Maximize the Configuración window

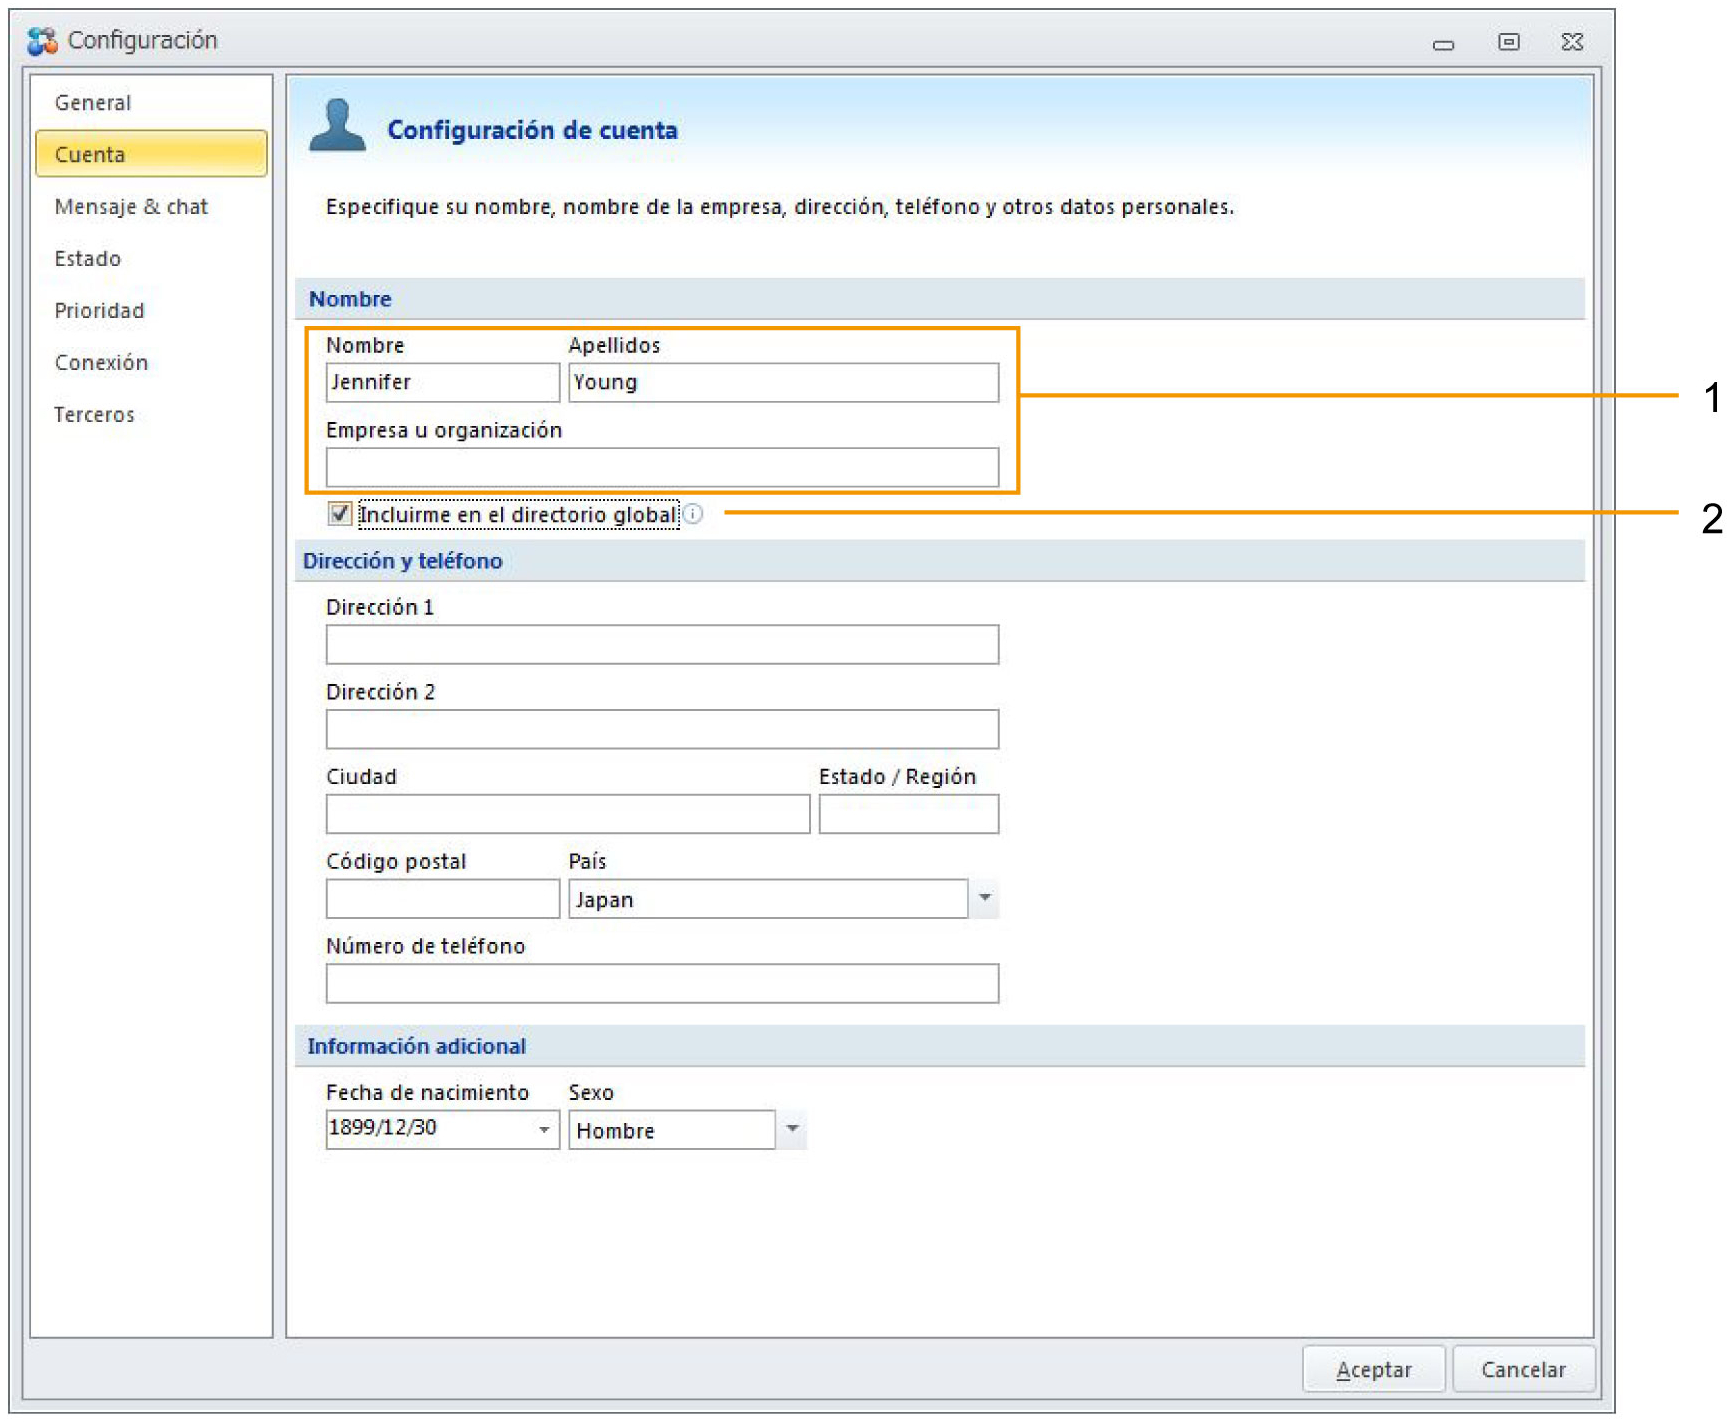[1508, 41]
